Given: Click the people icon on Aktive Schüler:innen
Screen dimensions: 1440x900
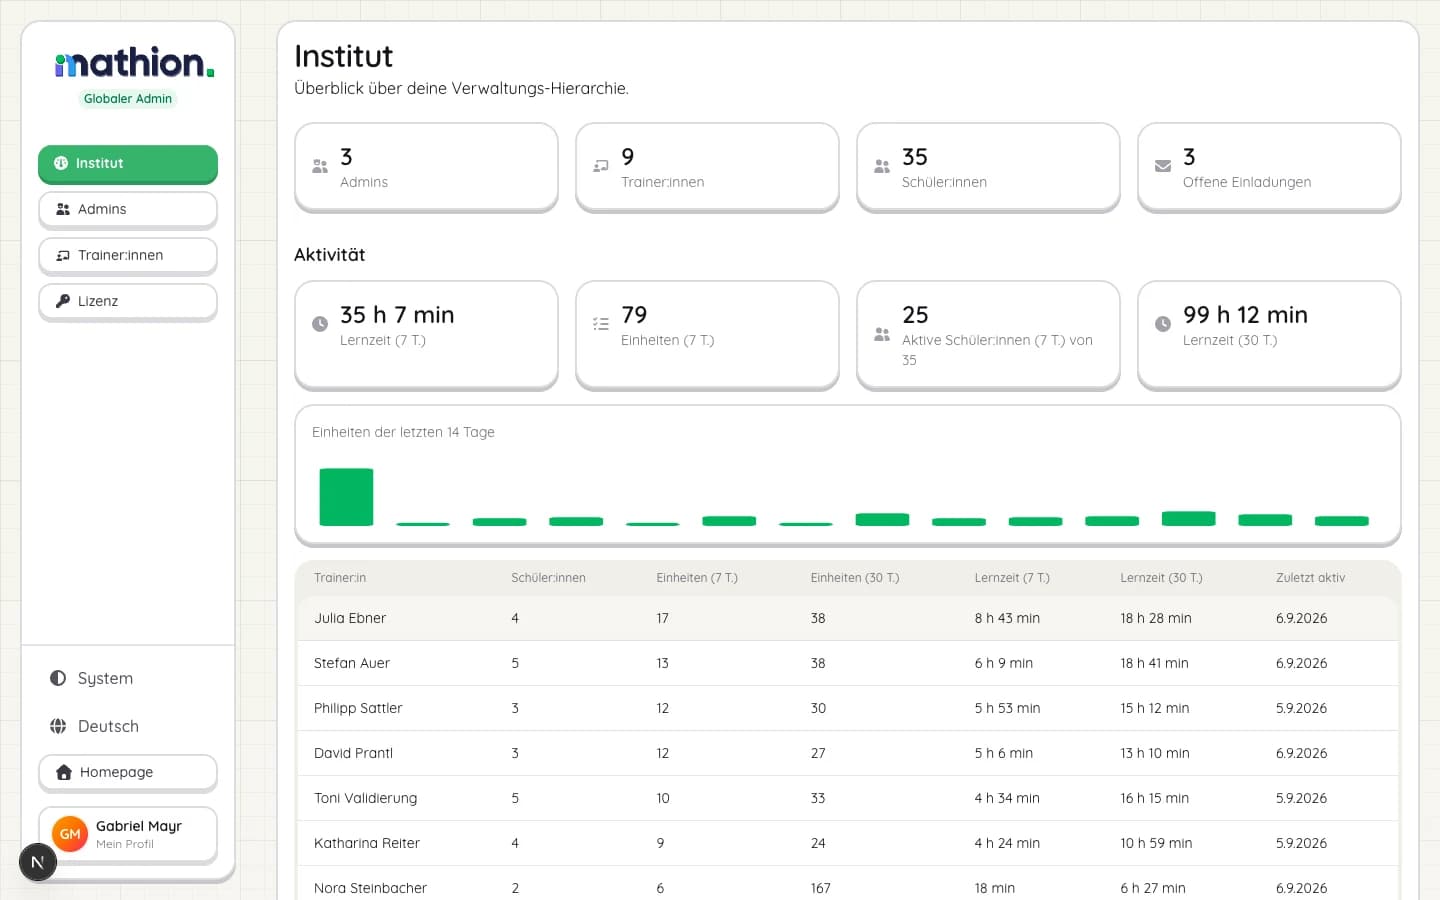Looking at the screenshot, I should 882,334.
